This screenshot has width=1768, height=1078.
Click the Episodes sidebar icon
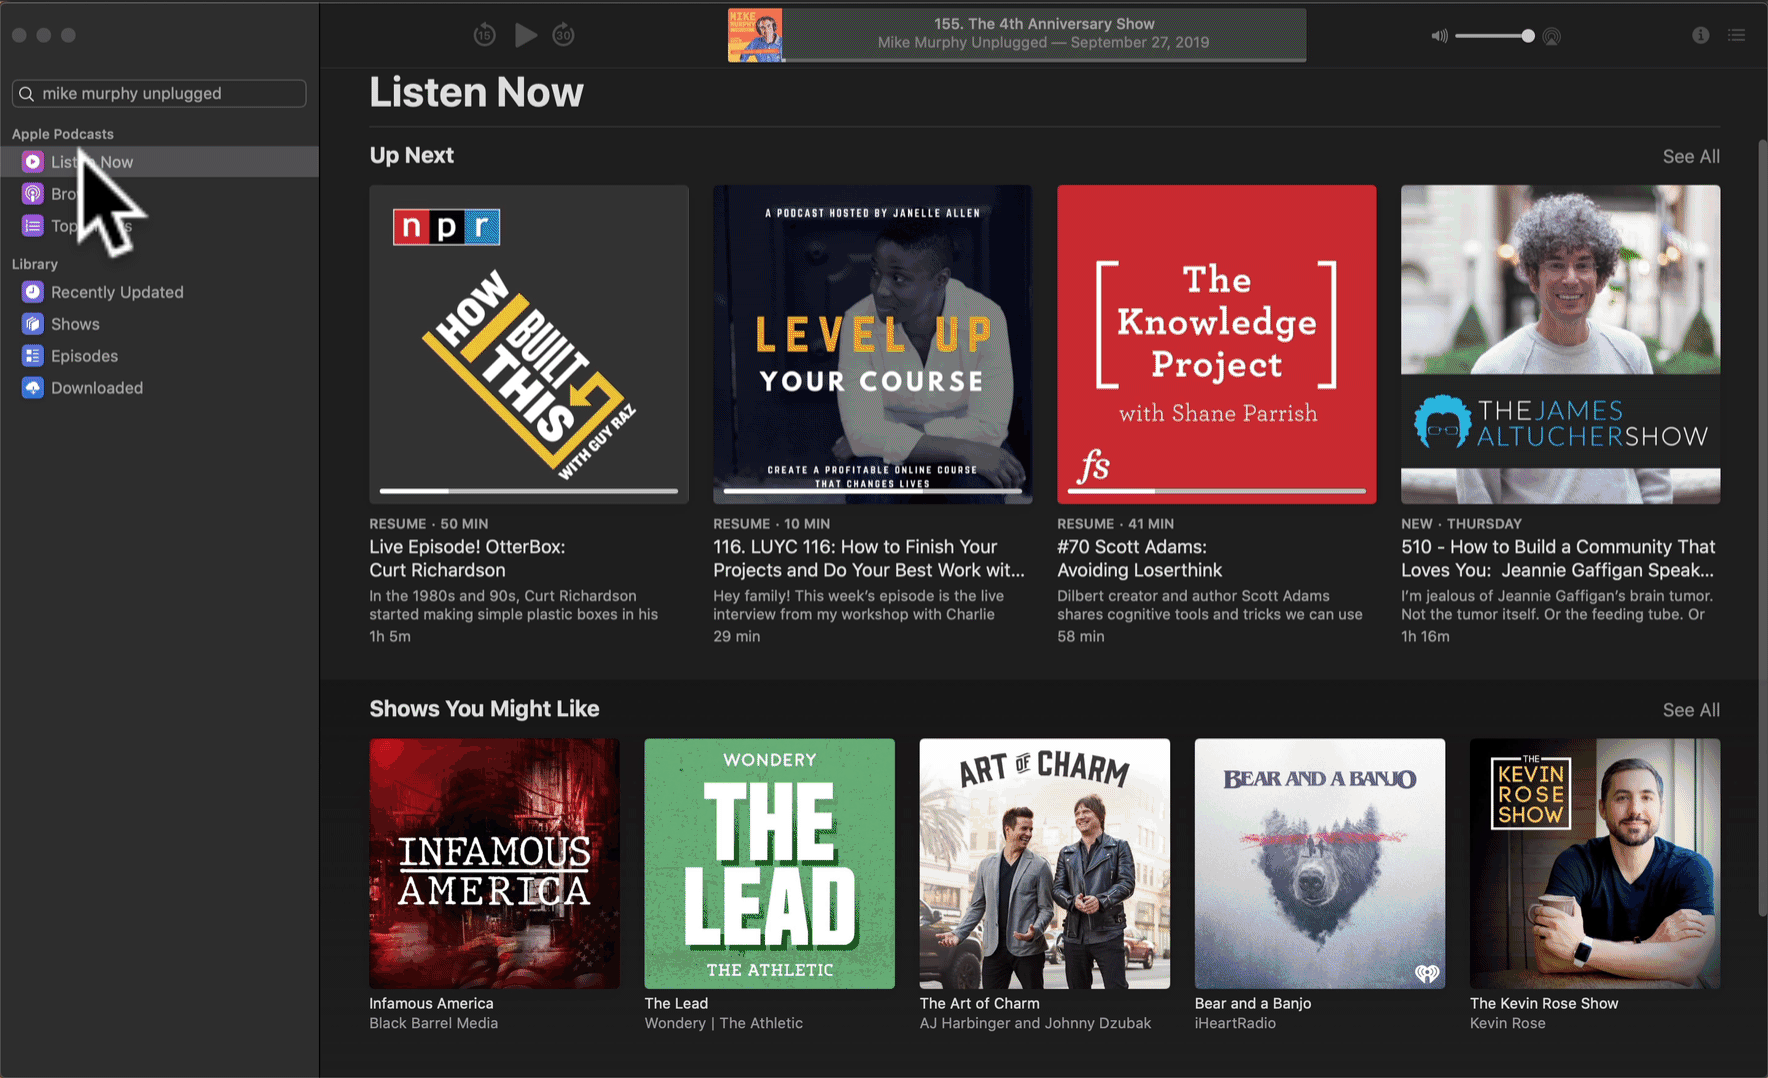(x=33, y=356)
